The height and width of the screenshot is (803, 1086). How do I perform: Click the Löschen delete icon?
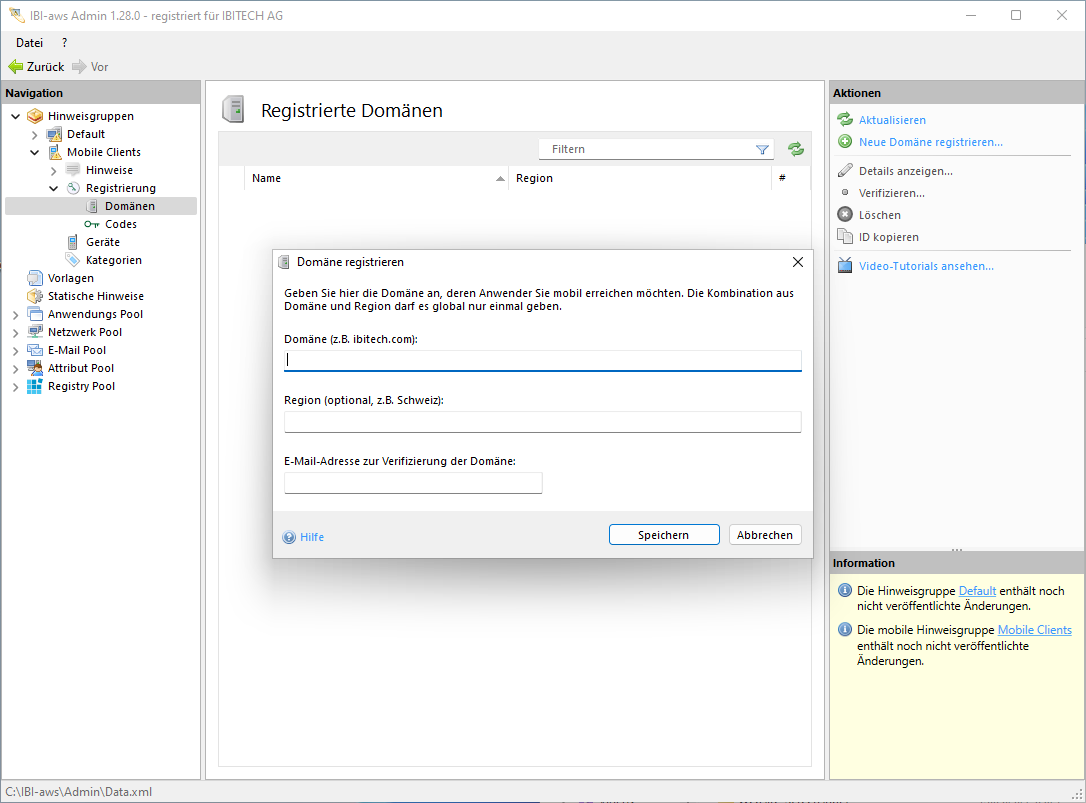click(x=845, y=215)
